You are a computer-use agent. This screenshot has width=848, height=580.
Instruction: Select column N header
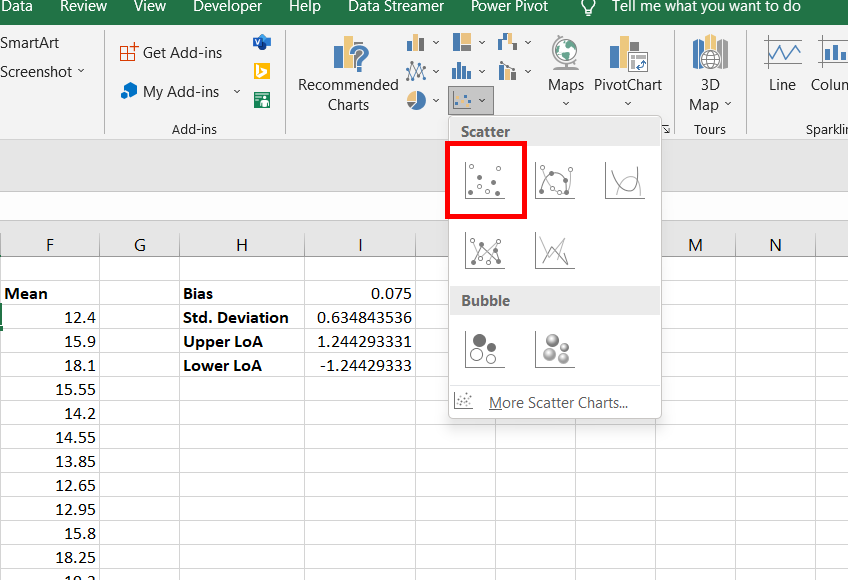click(x=775, y=245)
